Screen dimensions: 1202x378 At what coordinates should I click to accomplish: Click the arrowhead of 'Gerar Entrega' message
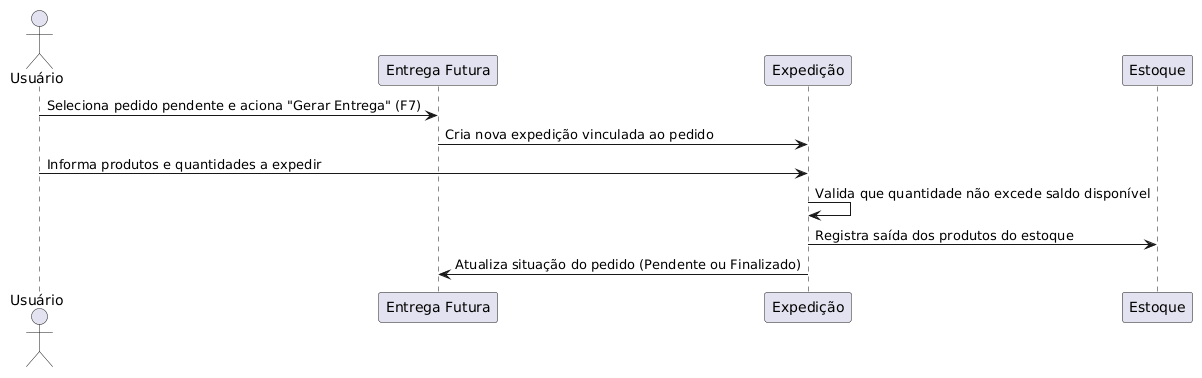(431, 115)
